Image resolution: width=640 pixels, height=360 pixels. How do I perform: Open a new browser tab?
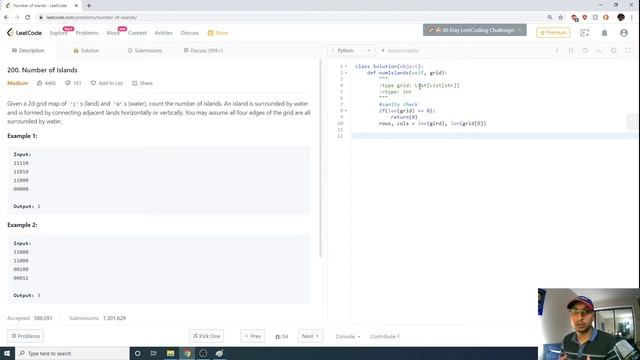(x=89, y=6)
